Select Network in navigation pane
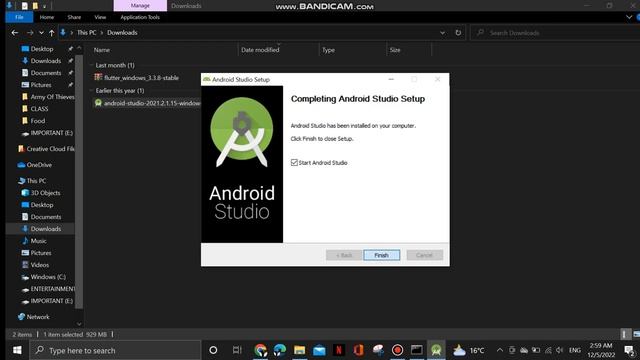Image resolution: width=640 pixels, height=360 pixels. (38, 317)
